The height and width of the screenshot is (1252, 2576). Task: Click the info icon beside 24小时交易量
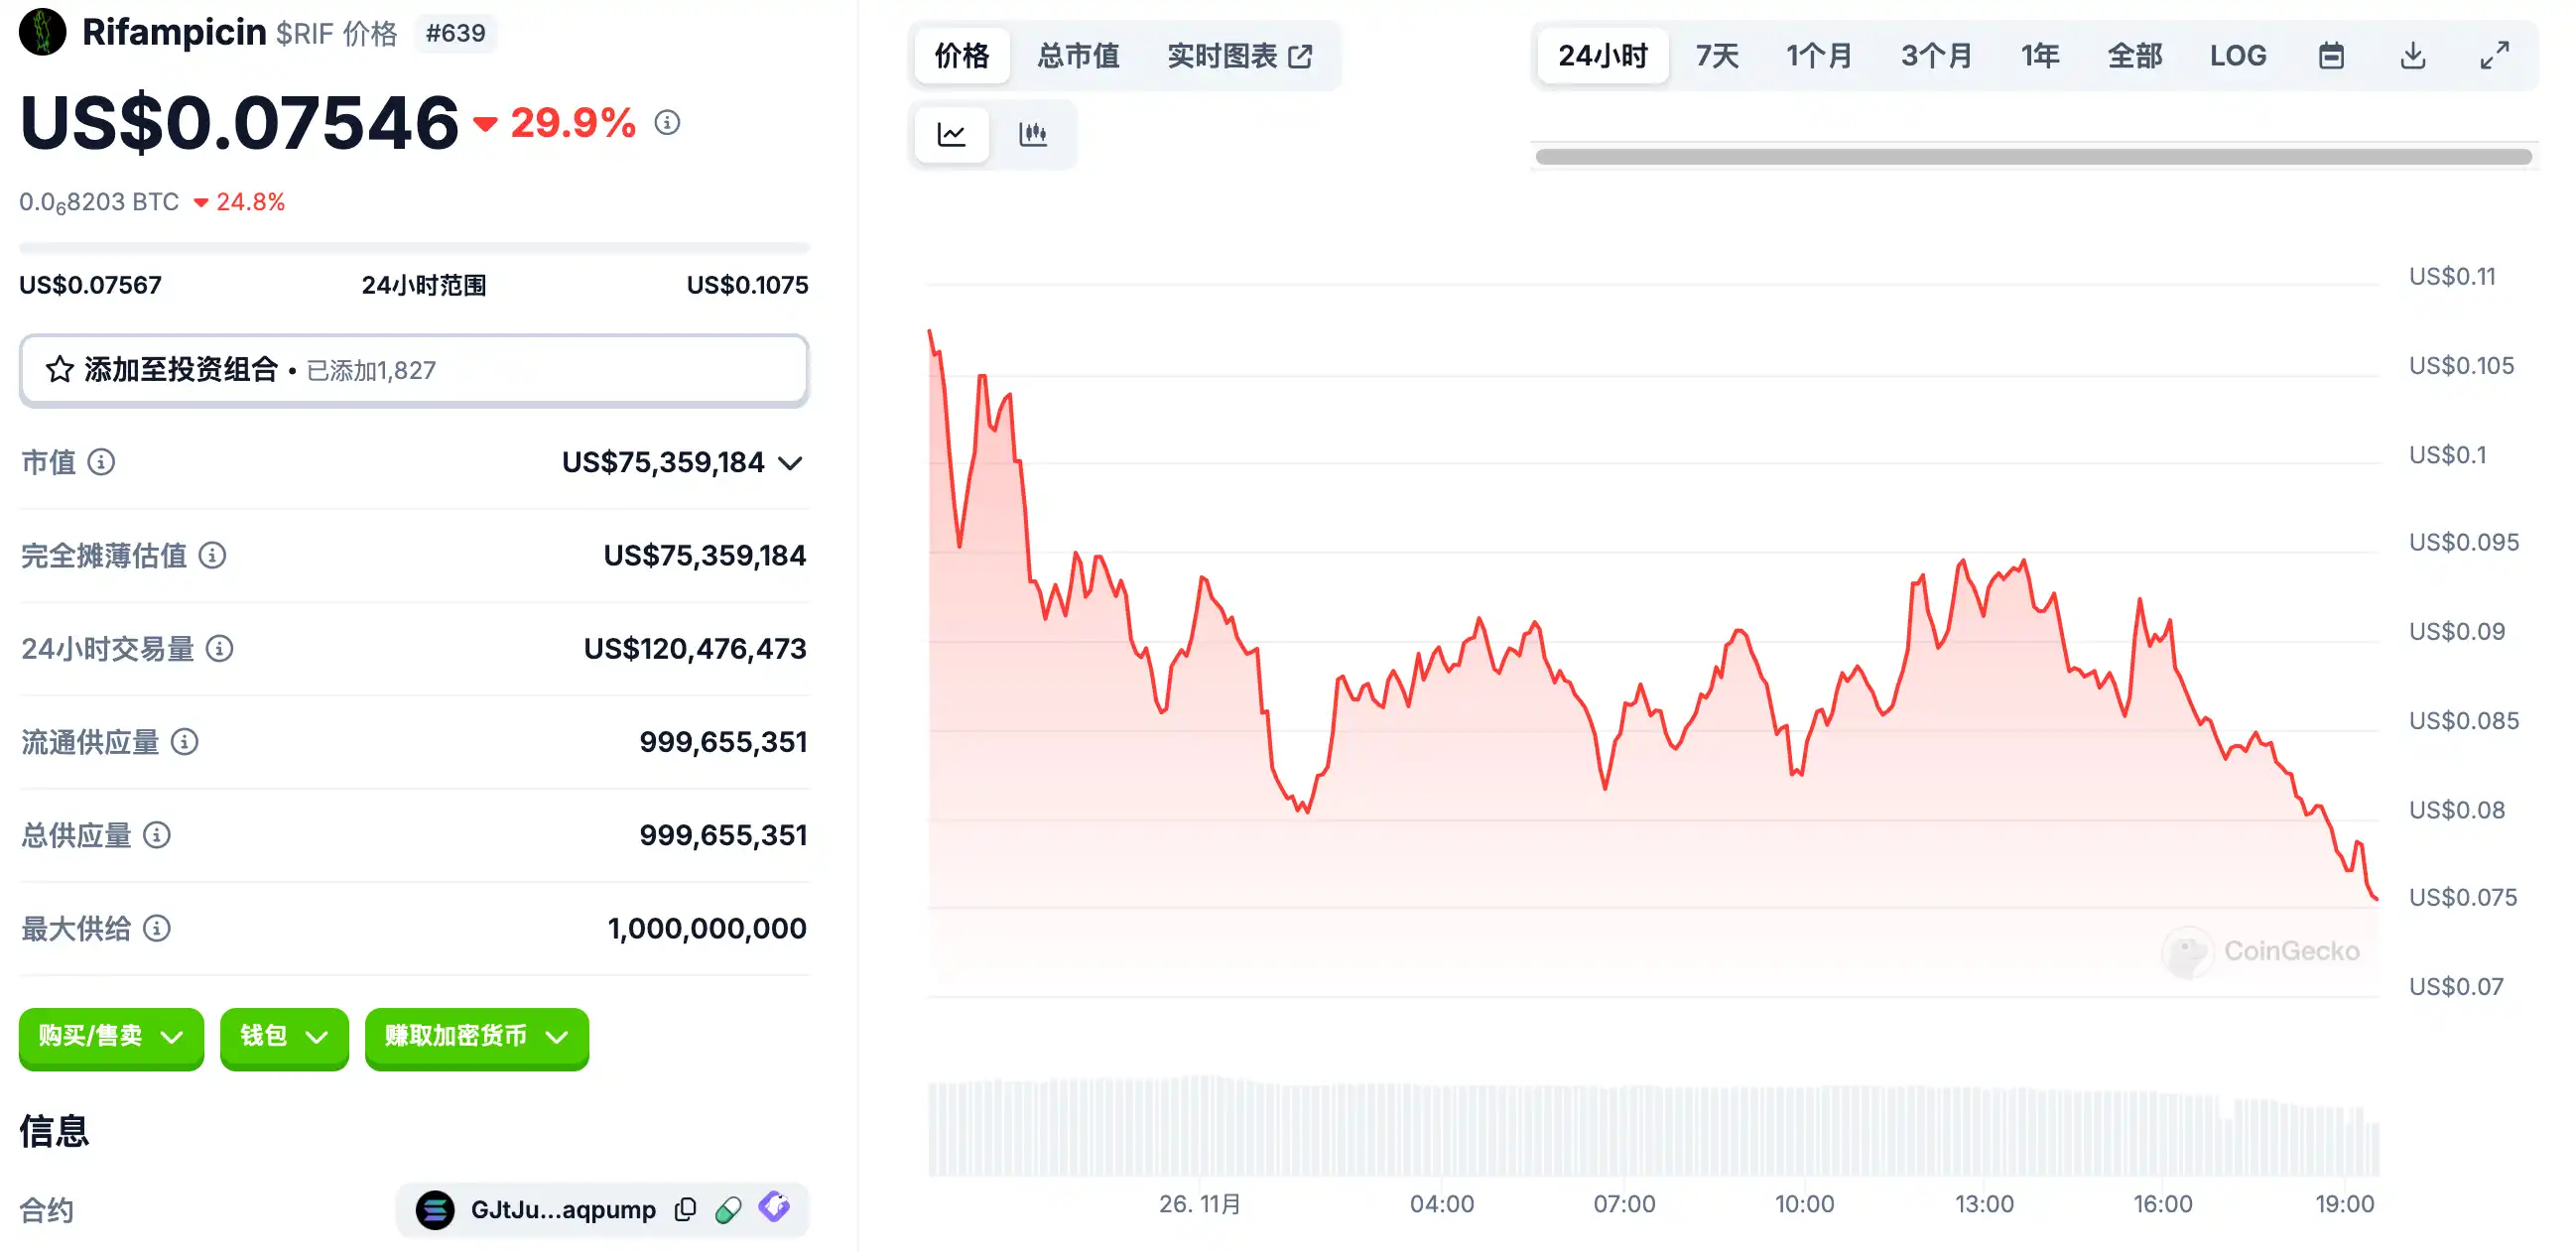(x=220, y=649)
